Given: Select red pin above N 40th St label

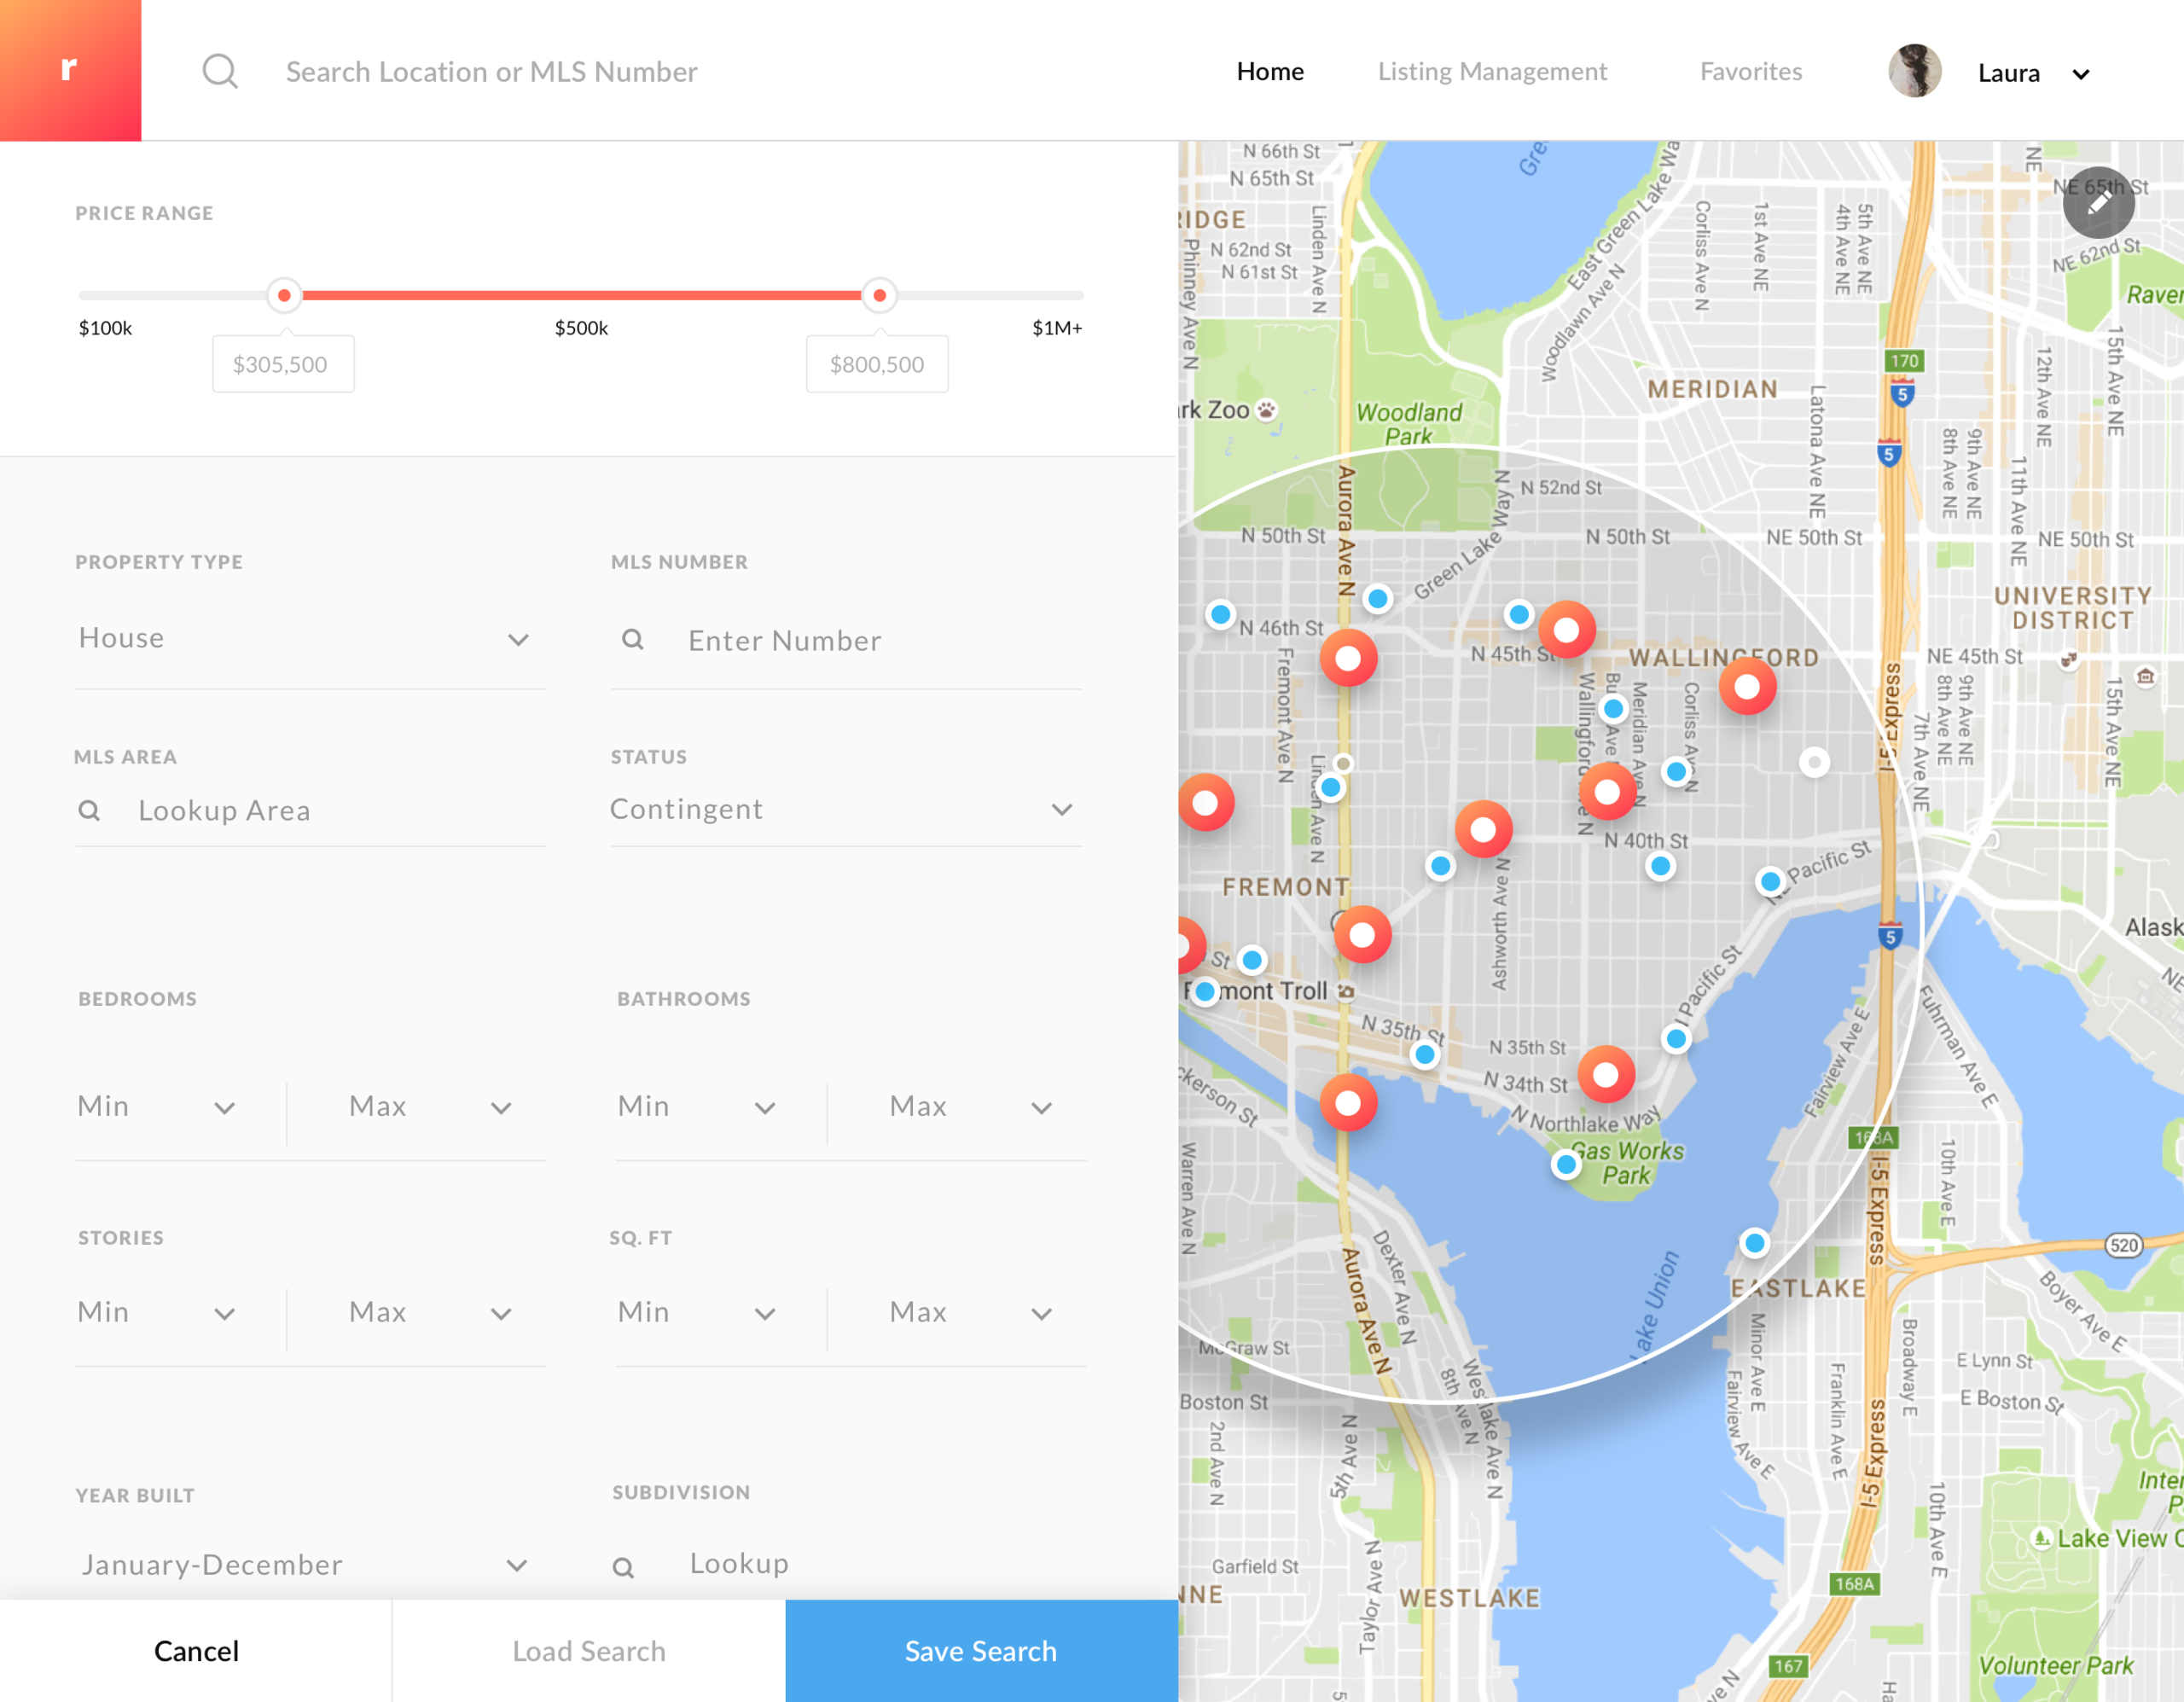Looking at the screenshot, I should [x=1607, y=792].
